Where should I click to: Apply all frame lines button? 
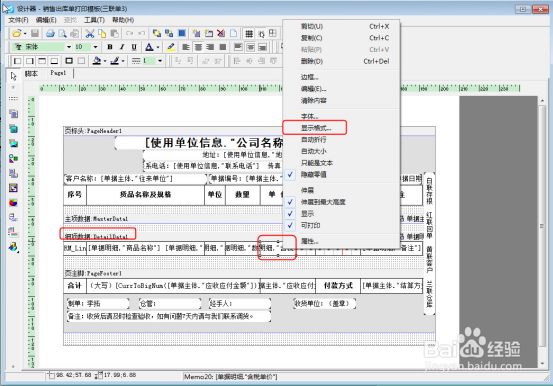[69, 61]
